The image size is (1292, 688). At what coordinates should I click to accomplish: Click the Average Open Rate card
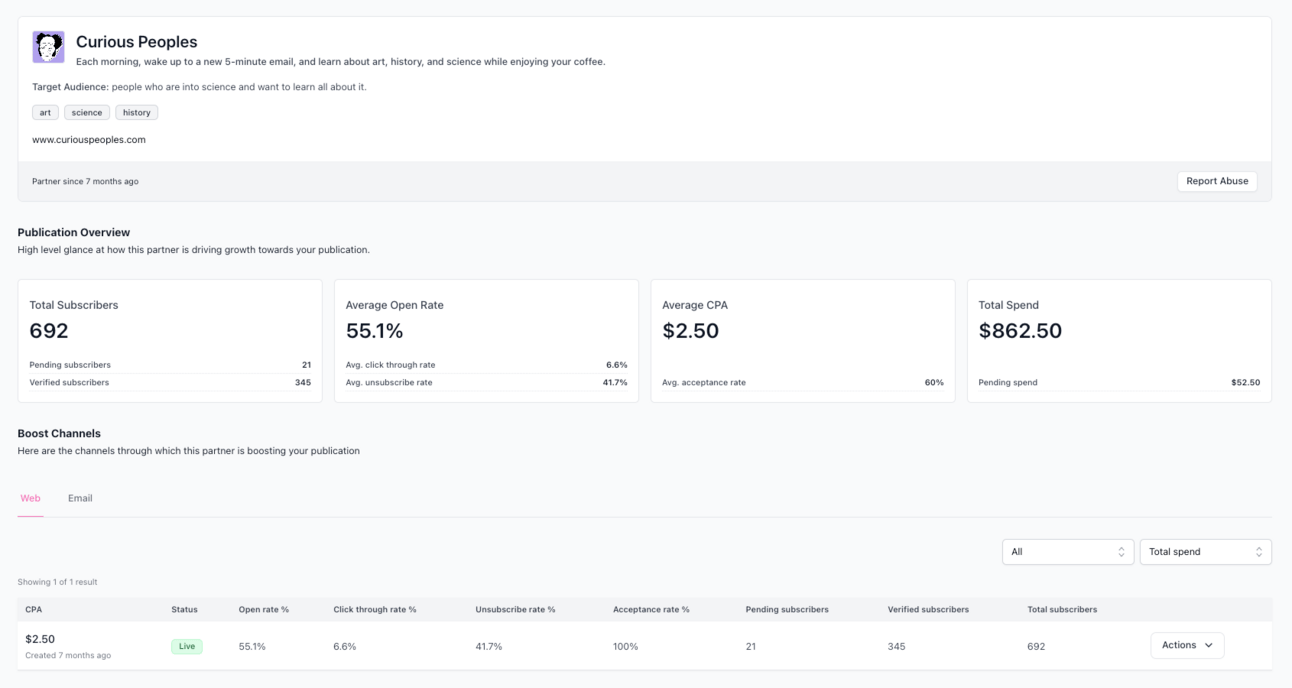pyautogui.click(x=486, y=341)
